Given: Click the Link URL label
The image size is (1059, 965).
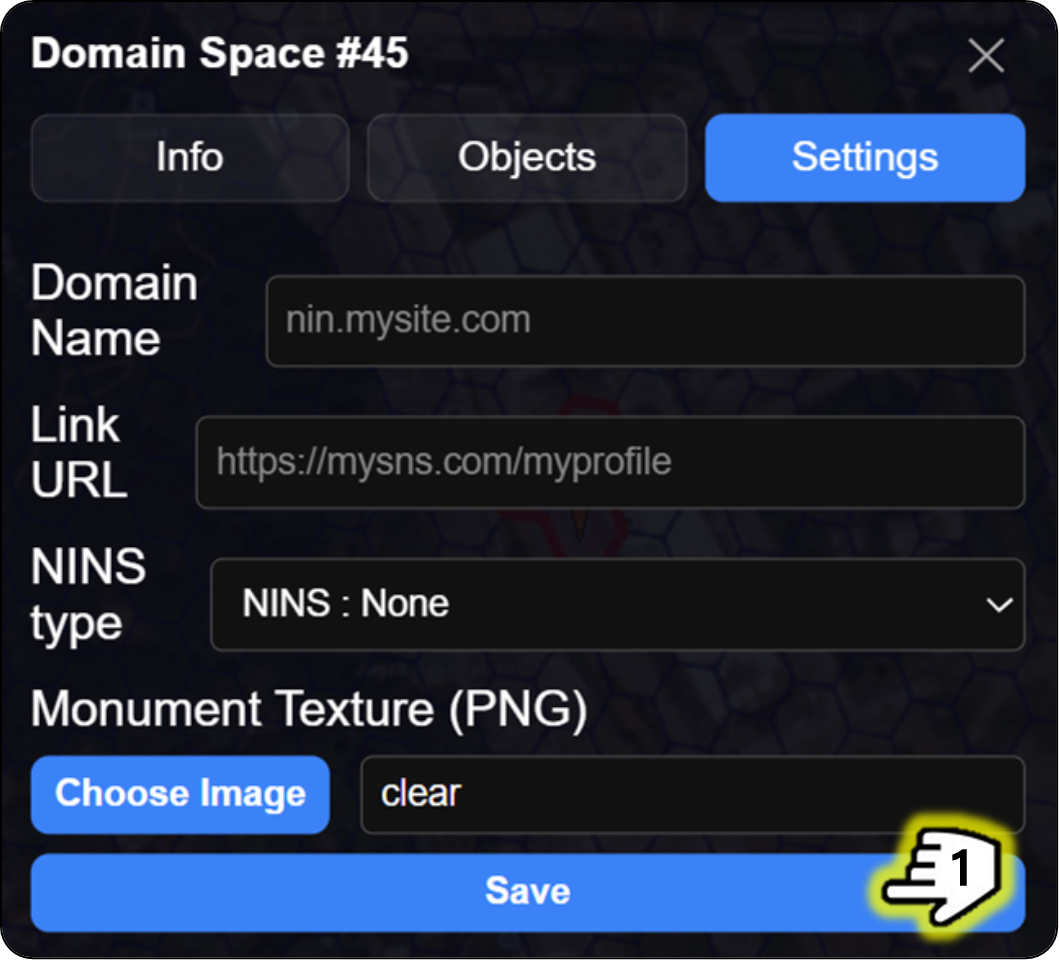Looking at the screenshot, I should (x=79, y=453).
